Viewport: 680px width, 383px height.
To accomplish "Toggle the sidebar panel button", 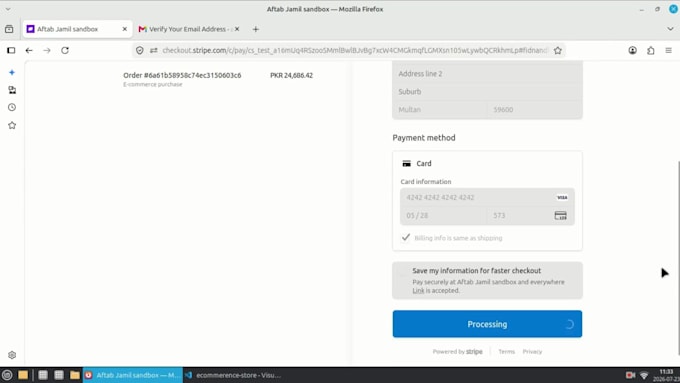I will [11, 50].
